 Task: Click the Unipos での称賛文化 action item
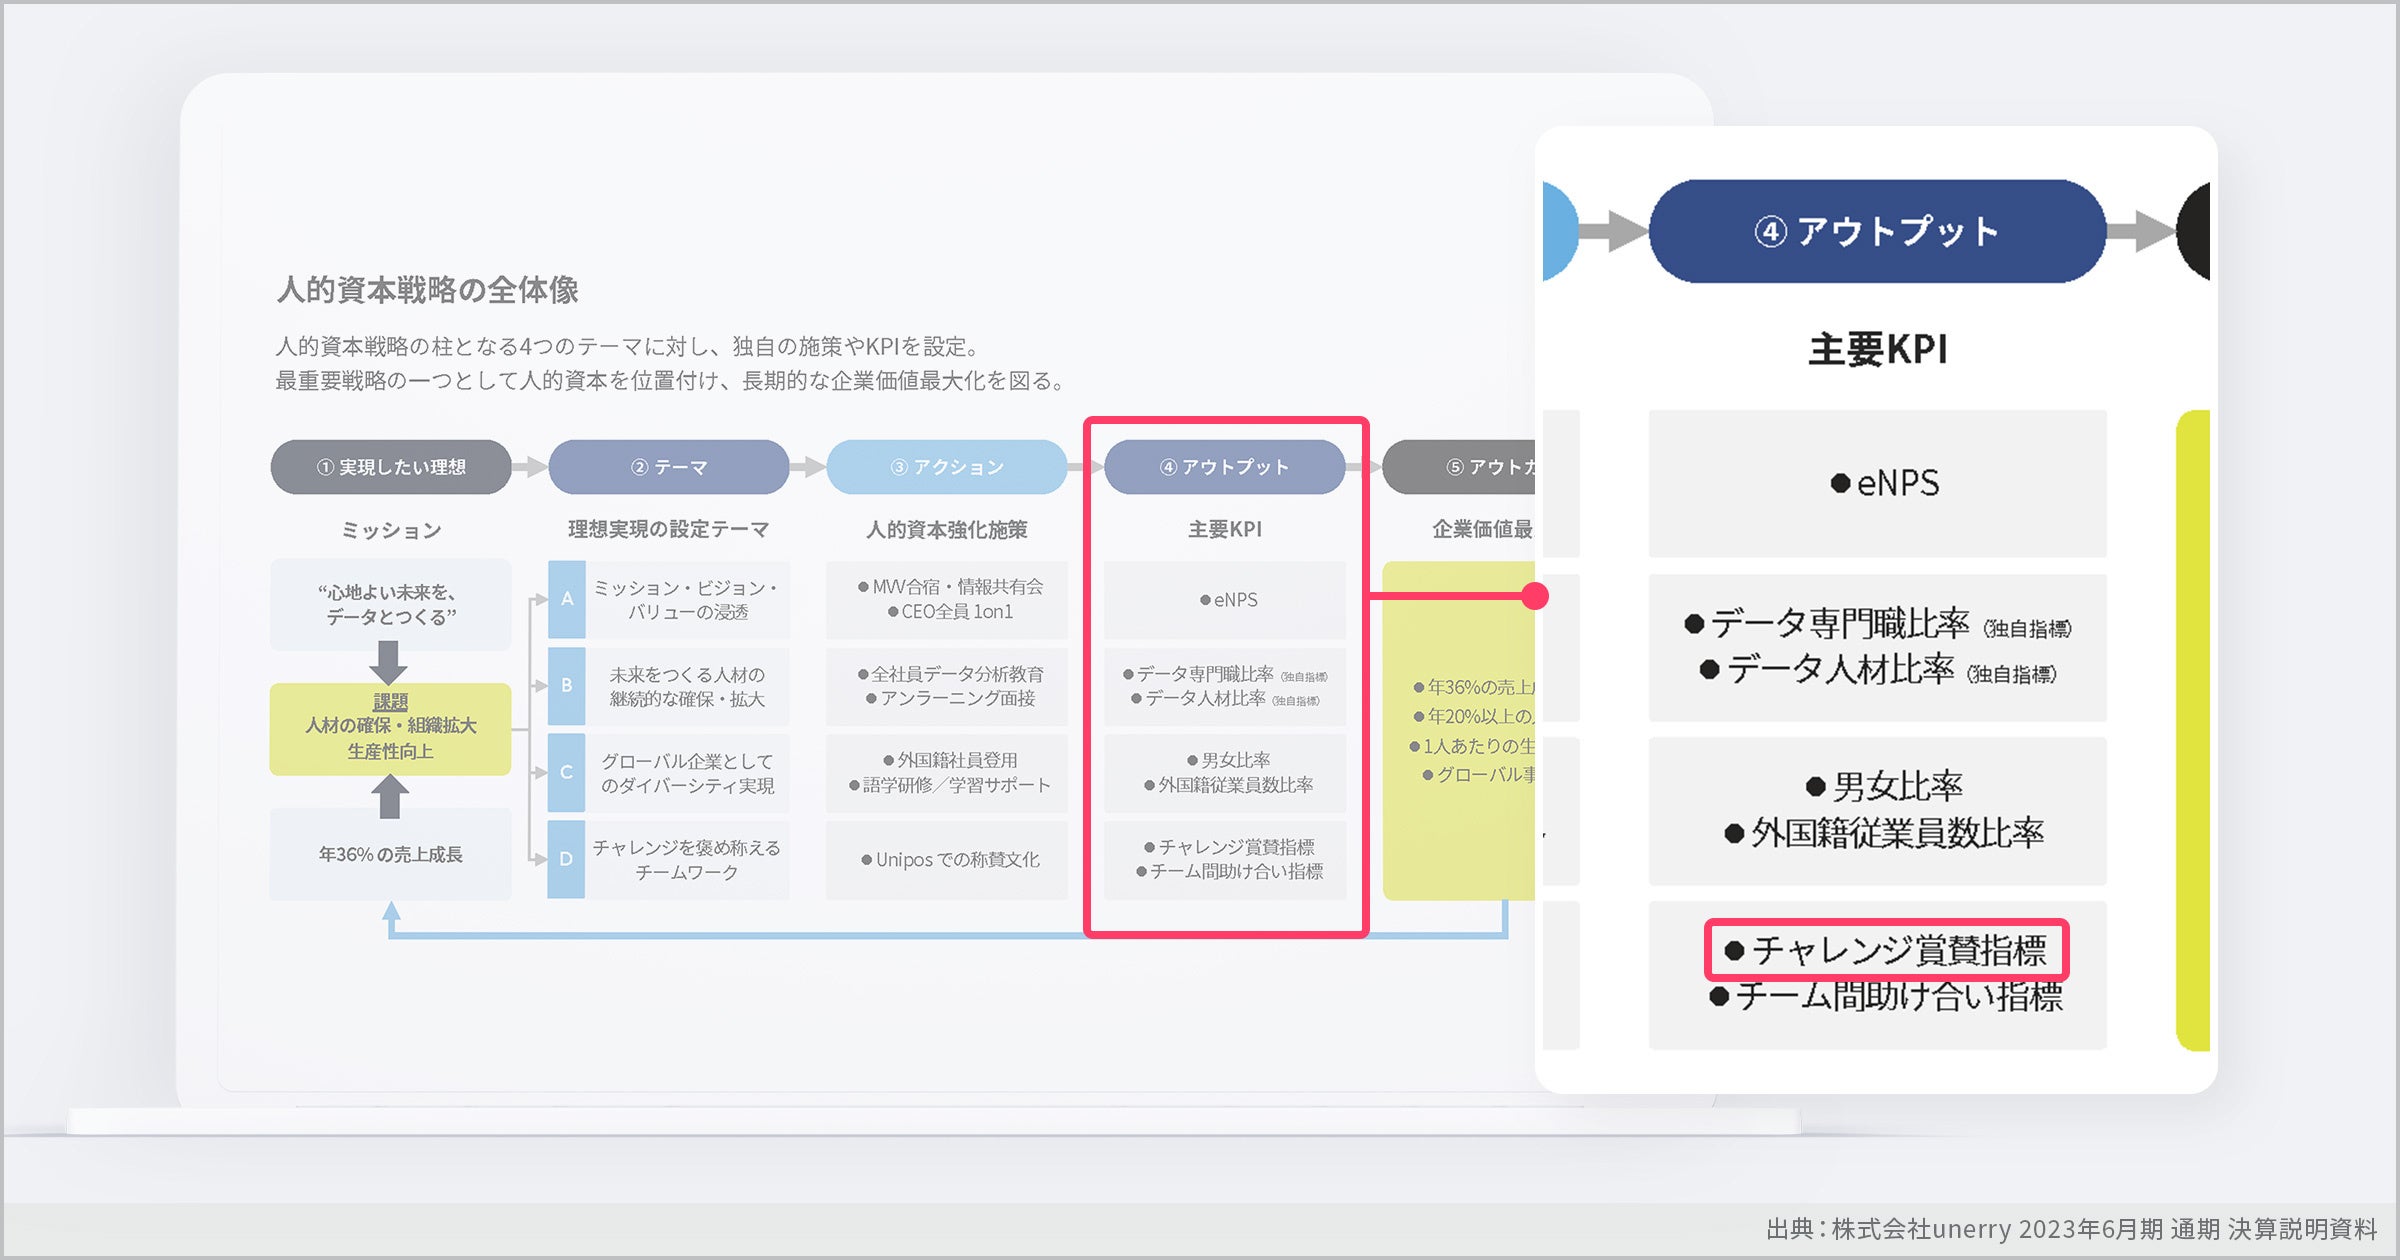950,860
